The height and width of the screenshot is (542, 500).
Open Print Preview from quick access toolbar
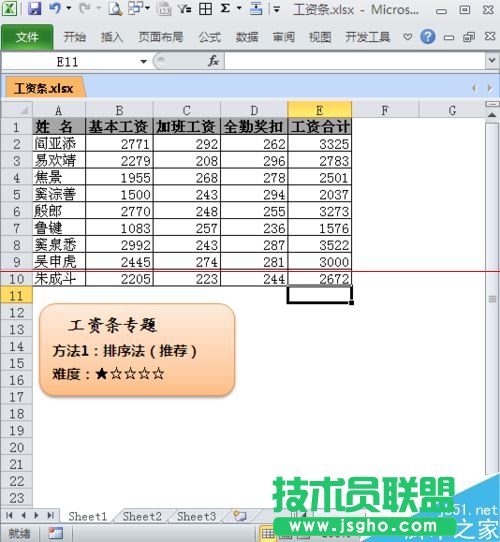[x=114, y=9]
